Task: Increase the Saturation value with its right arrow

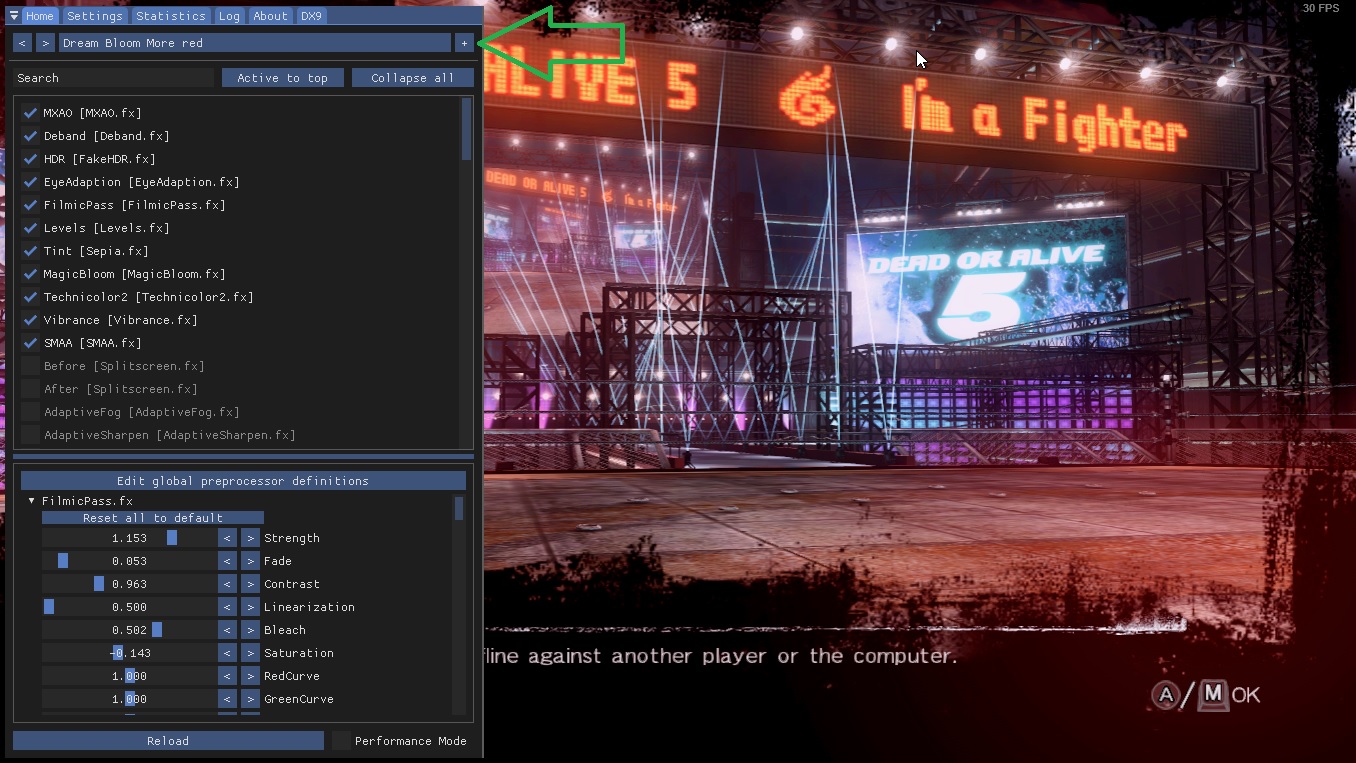Action: click(x=250, y=653)
